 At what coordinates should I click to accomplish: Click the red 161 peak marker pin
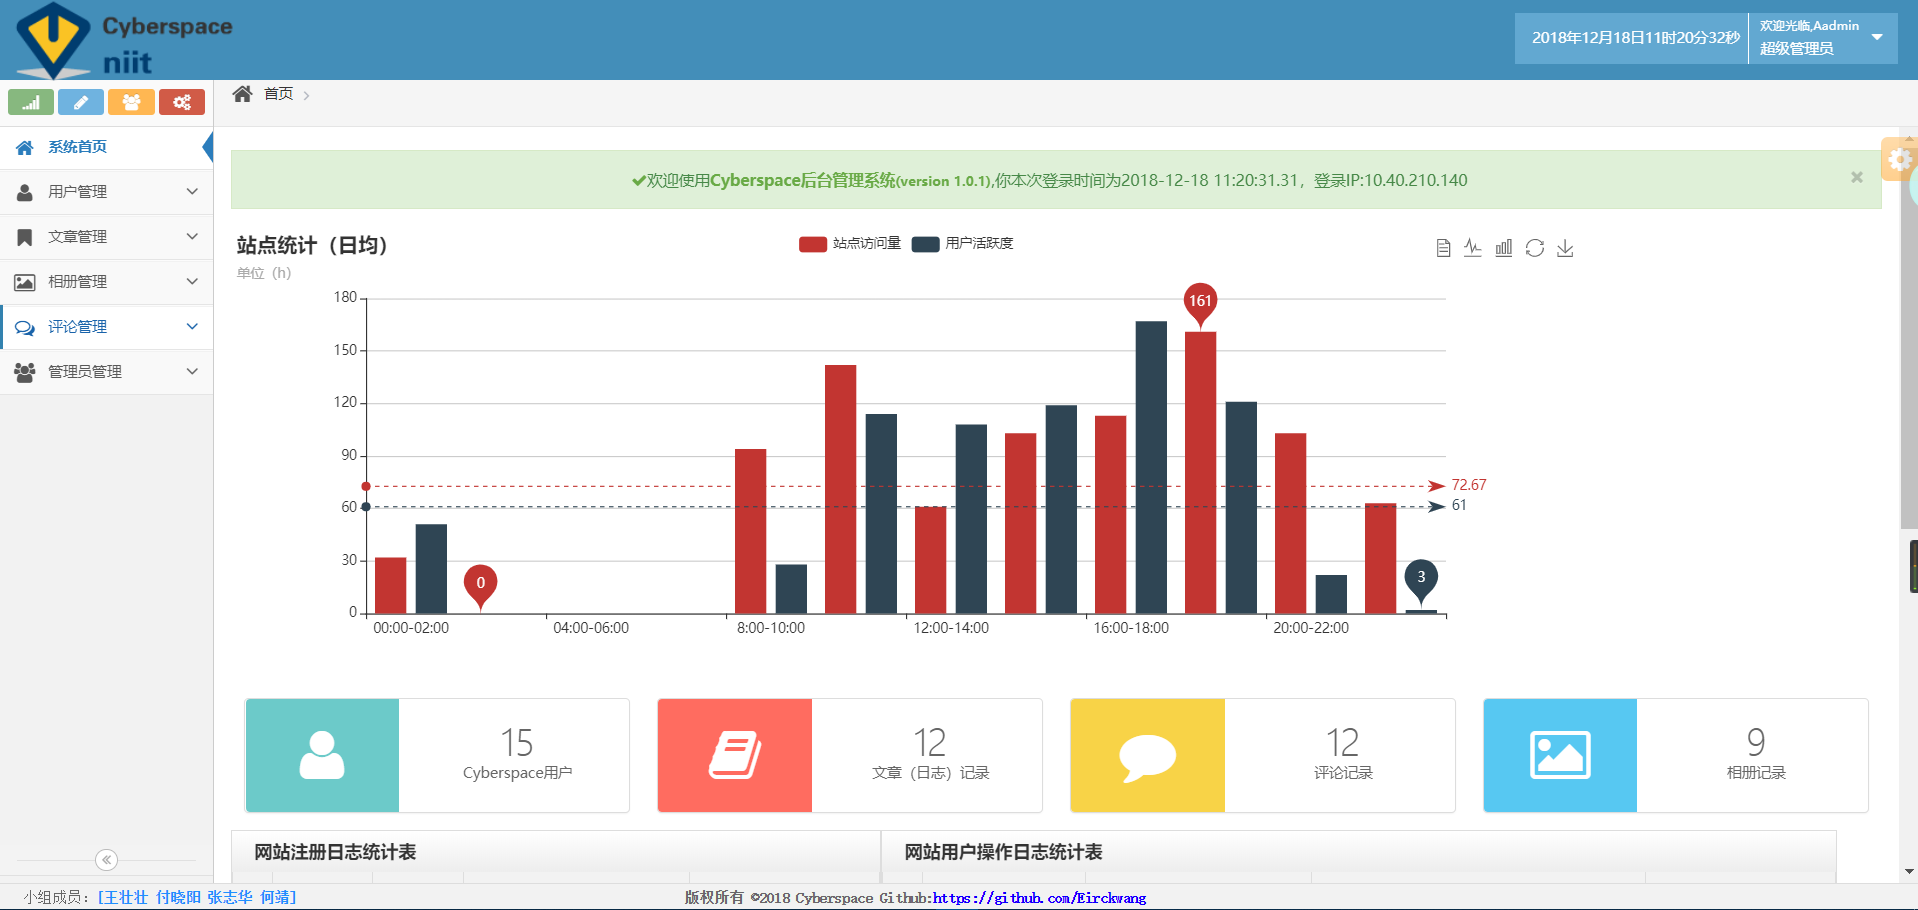[1200, 303]
